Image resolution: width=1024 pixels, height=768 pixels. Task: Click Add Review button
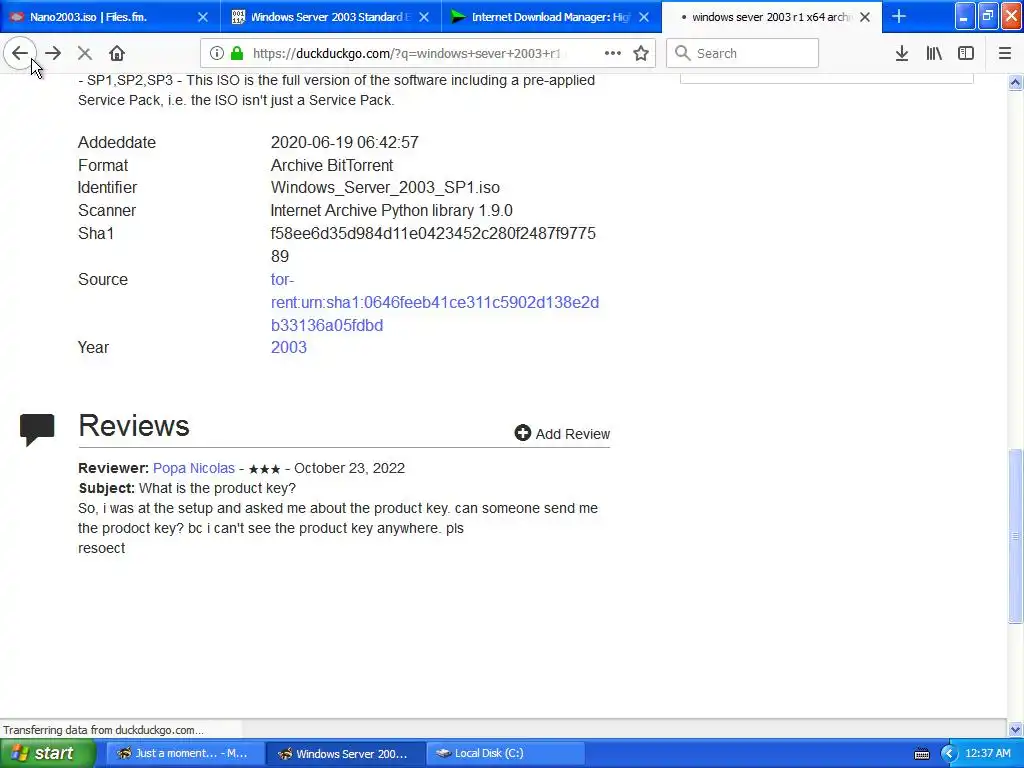pyautogui.click(x=562, y=434)
